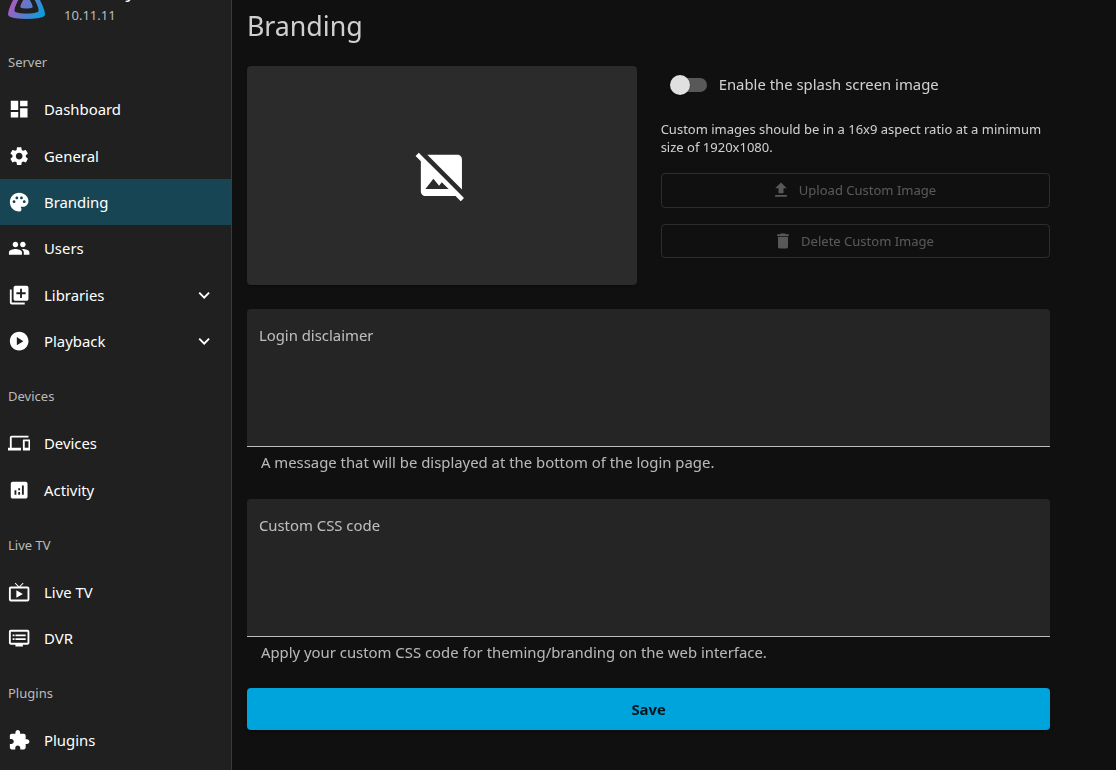The width and height of the screenshot is (1116, 770).
Task: Click the version number 10.11.11
Action: 90,16
